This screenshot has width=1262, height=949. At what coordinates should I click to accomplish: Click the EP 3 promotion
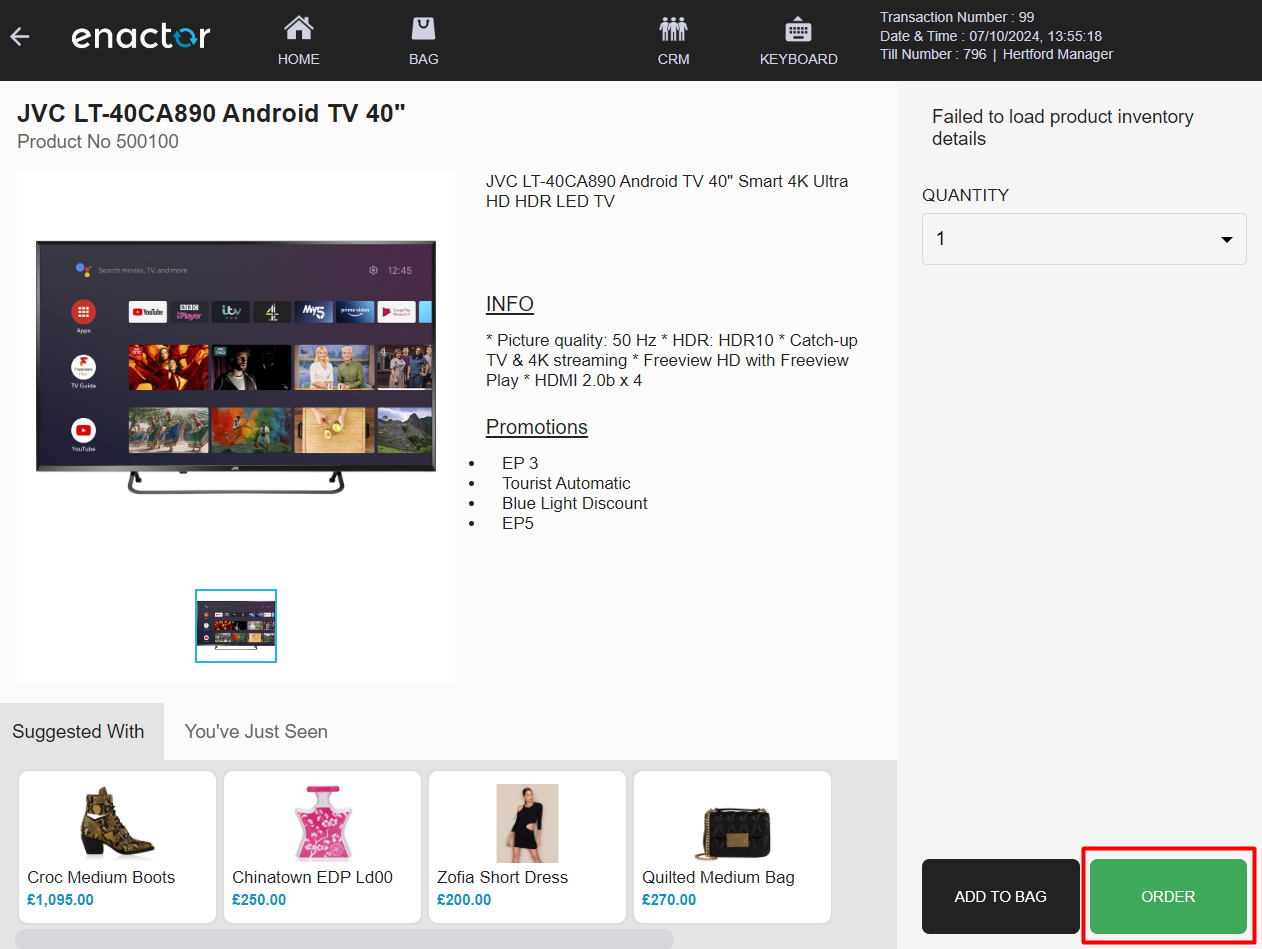click(x=520, y=463)
